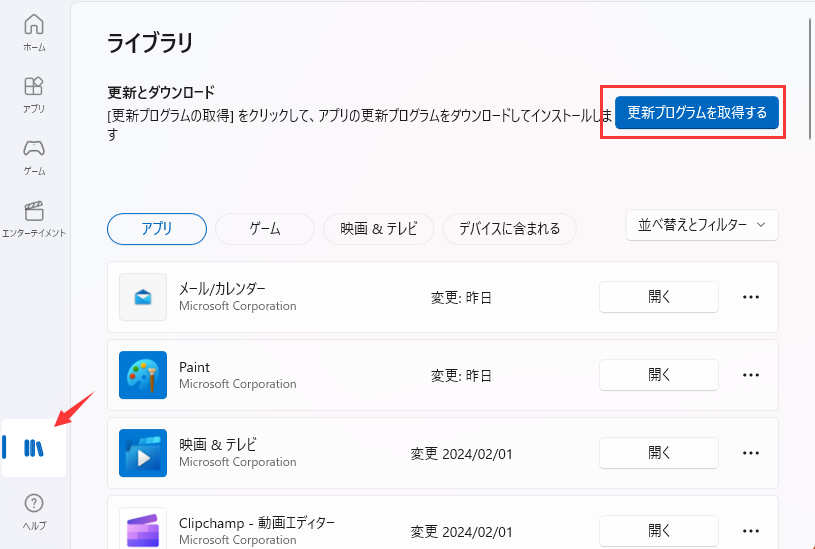The height and width of the screenshot is (549, 815).
Task: Click the vertical scrollbar at the right
Action: pos(811,78)
